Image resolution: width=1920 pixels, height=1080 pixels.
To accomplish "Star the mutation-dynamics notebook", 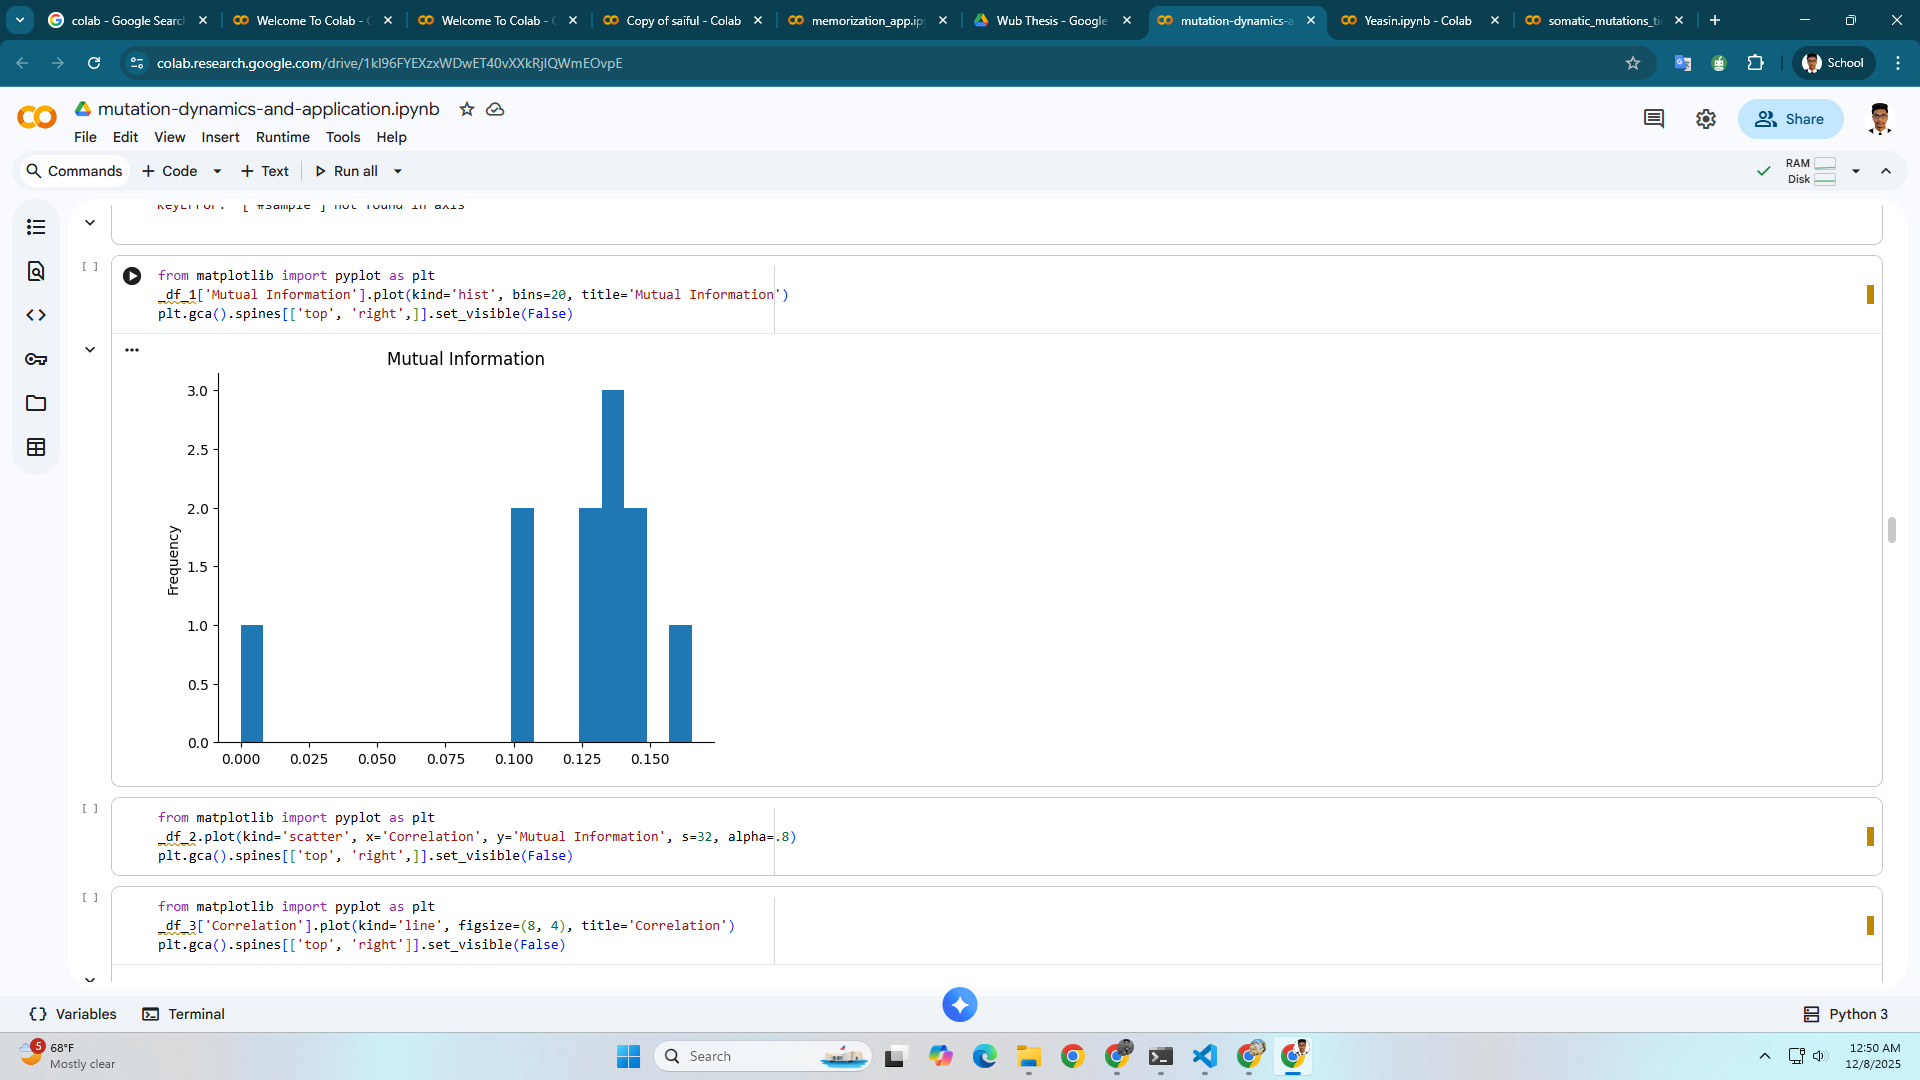I will point(466,109).
